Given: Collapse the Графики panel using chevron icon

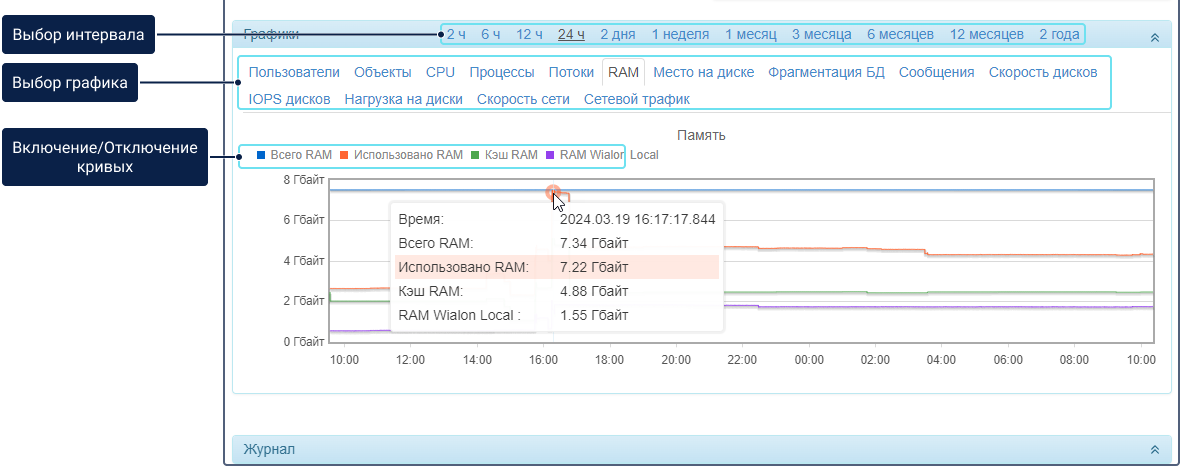Looking at the screenshot, I should click(1155, 36).
